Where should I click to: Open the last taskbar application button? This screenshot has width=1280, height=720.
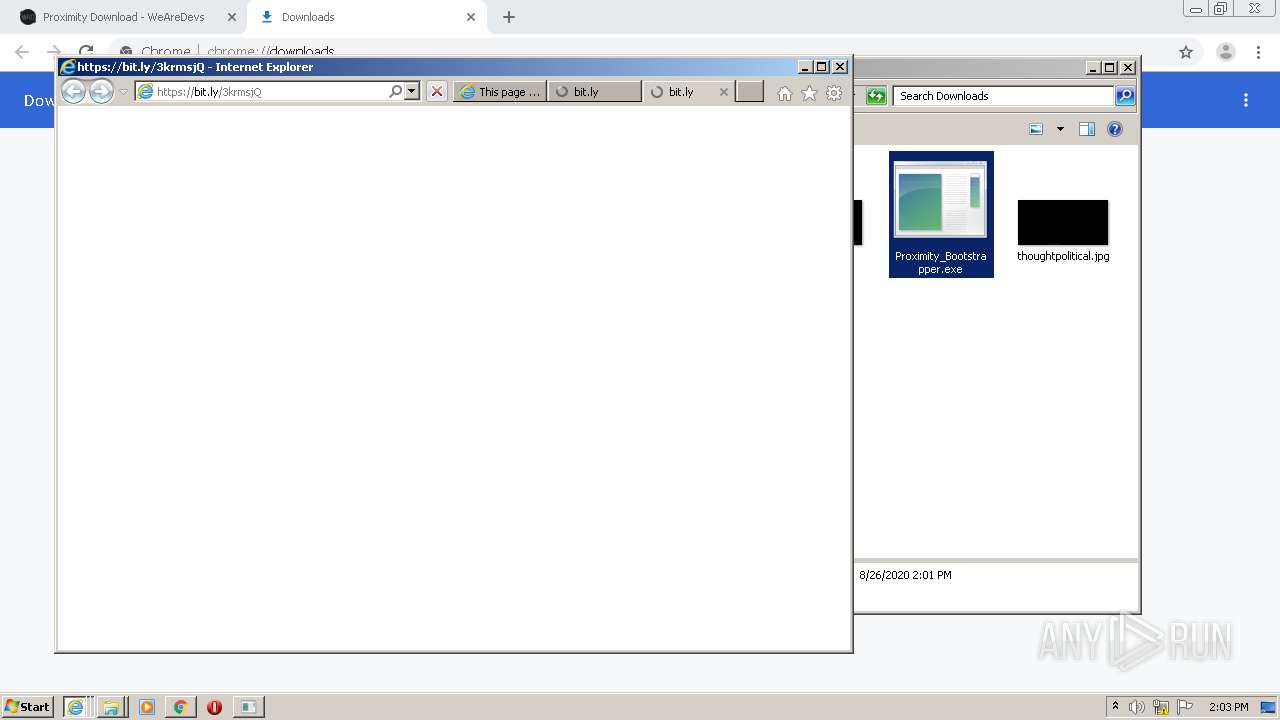(x=248, y=707)
